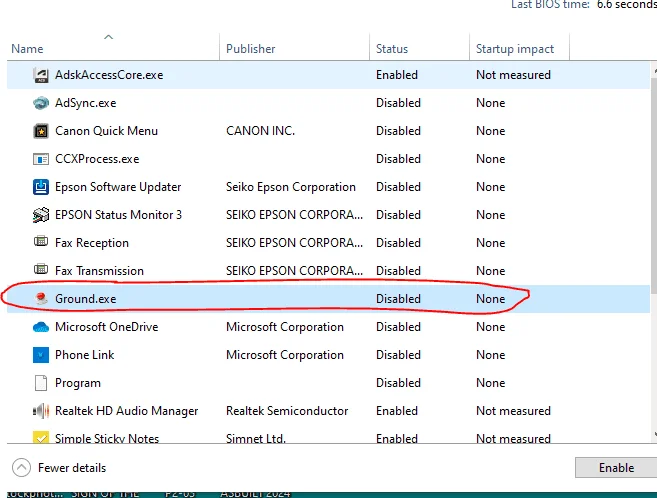The image size is (657, 498).
Task: Click Microsoft Corporation publisher of Phone Link
Action: tap(285, 355)
